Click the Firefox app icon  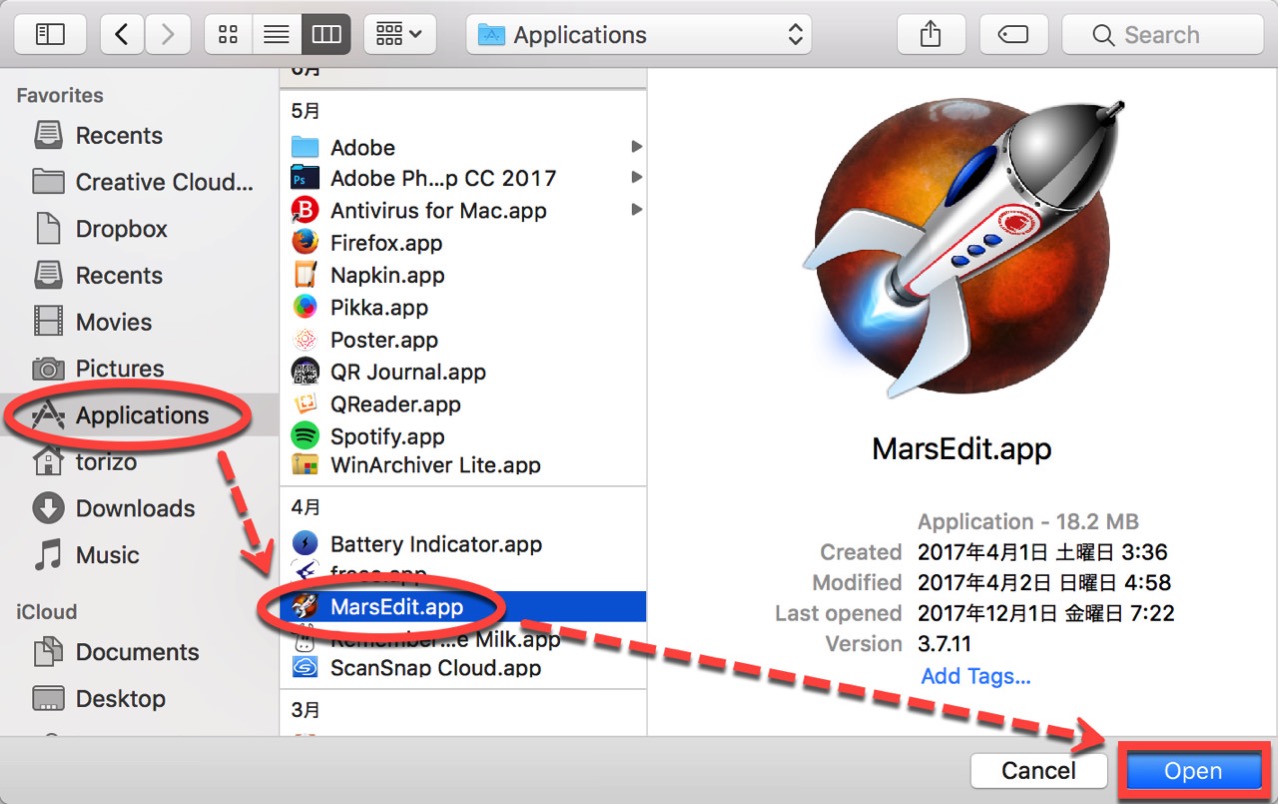[305, 242]
